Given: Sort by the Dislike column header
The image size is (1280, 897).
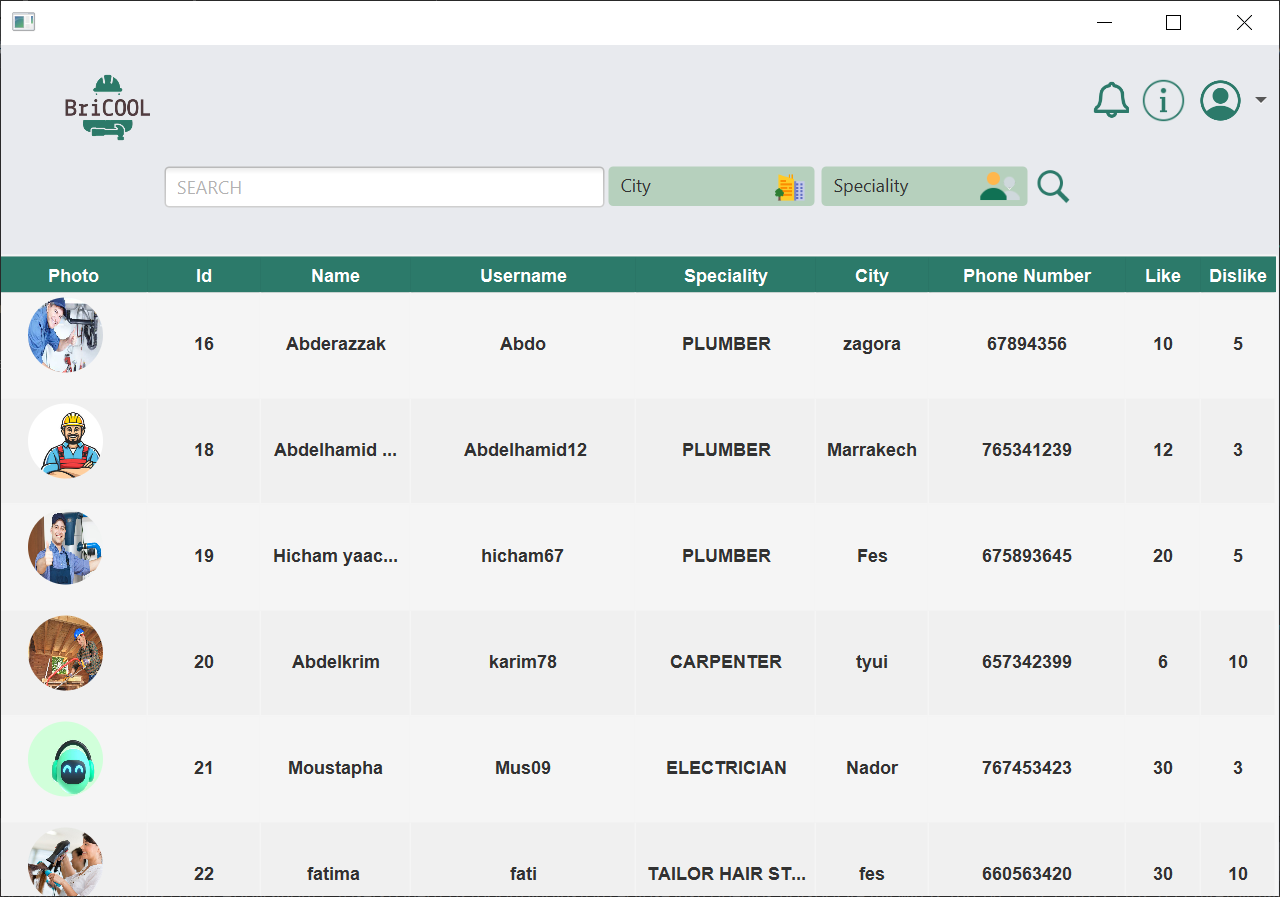Looking at the screenshot, I should pos(1238,276).
